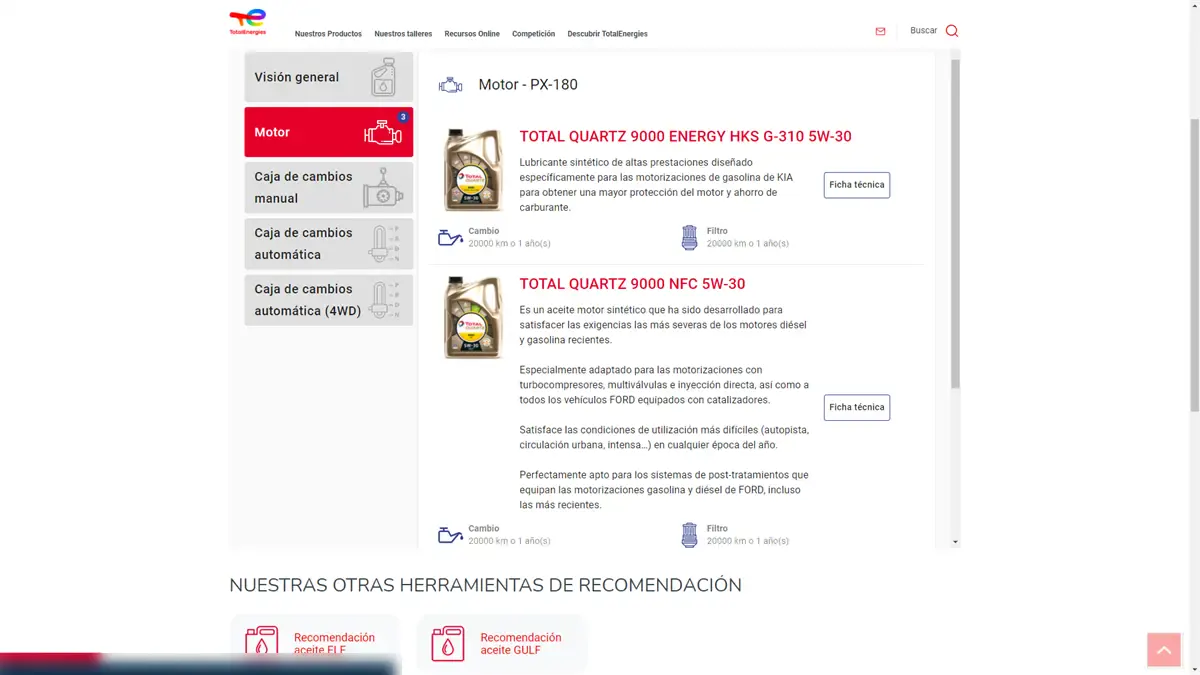Image resolution: width=1200 pixels, height=675 pixels.
Task: Open Ficha técnica for Quartz 9000 Energy HKS
Action: click(856, 185)
